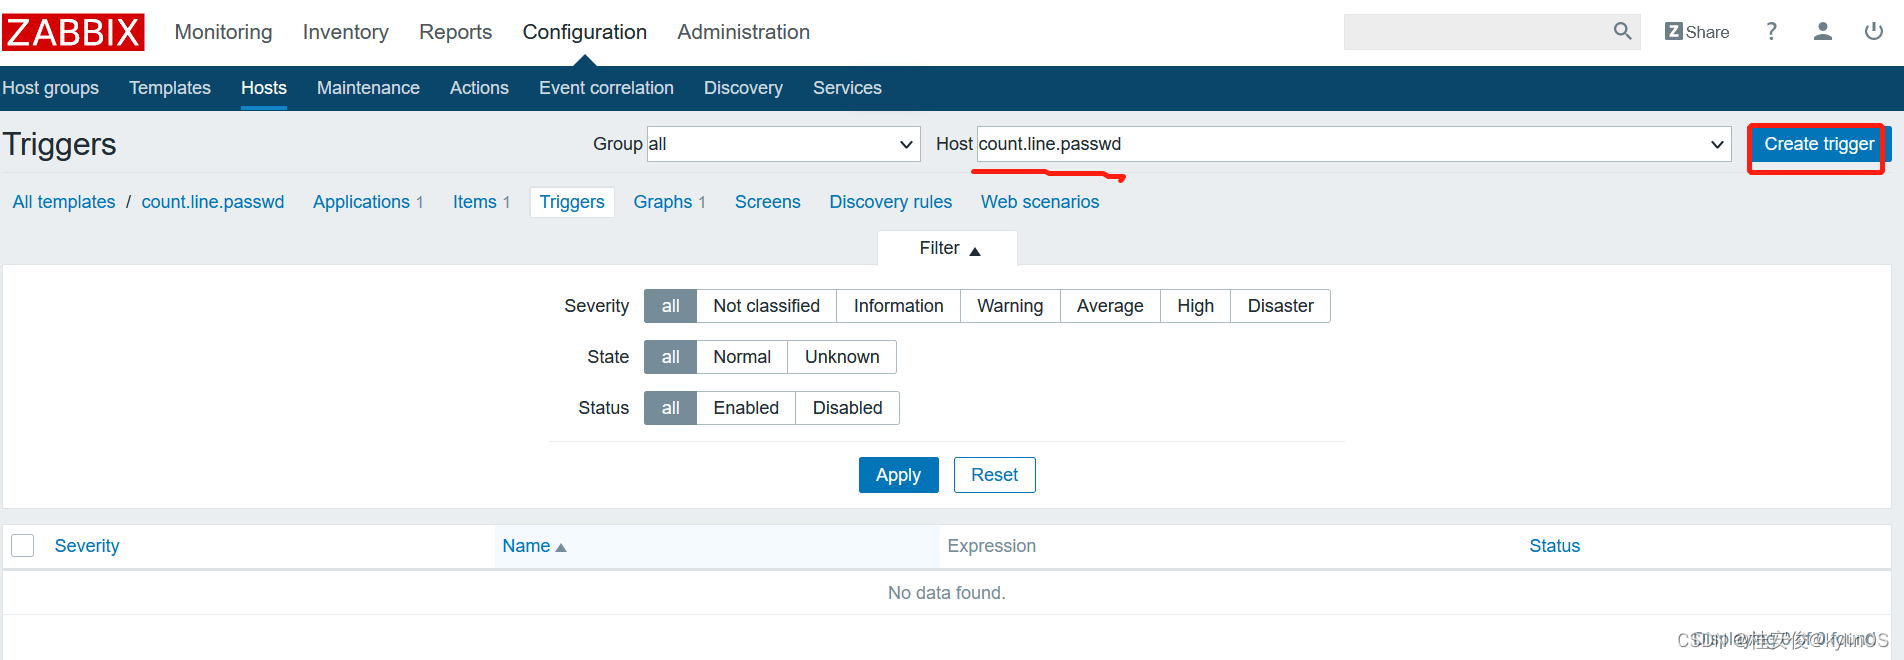Open the help question mark icon

(x=1771, y=32)
